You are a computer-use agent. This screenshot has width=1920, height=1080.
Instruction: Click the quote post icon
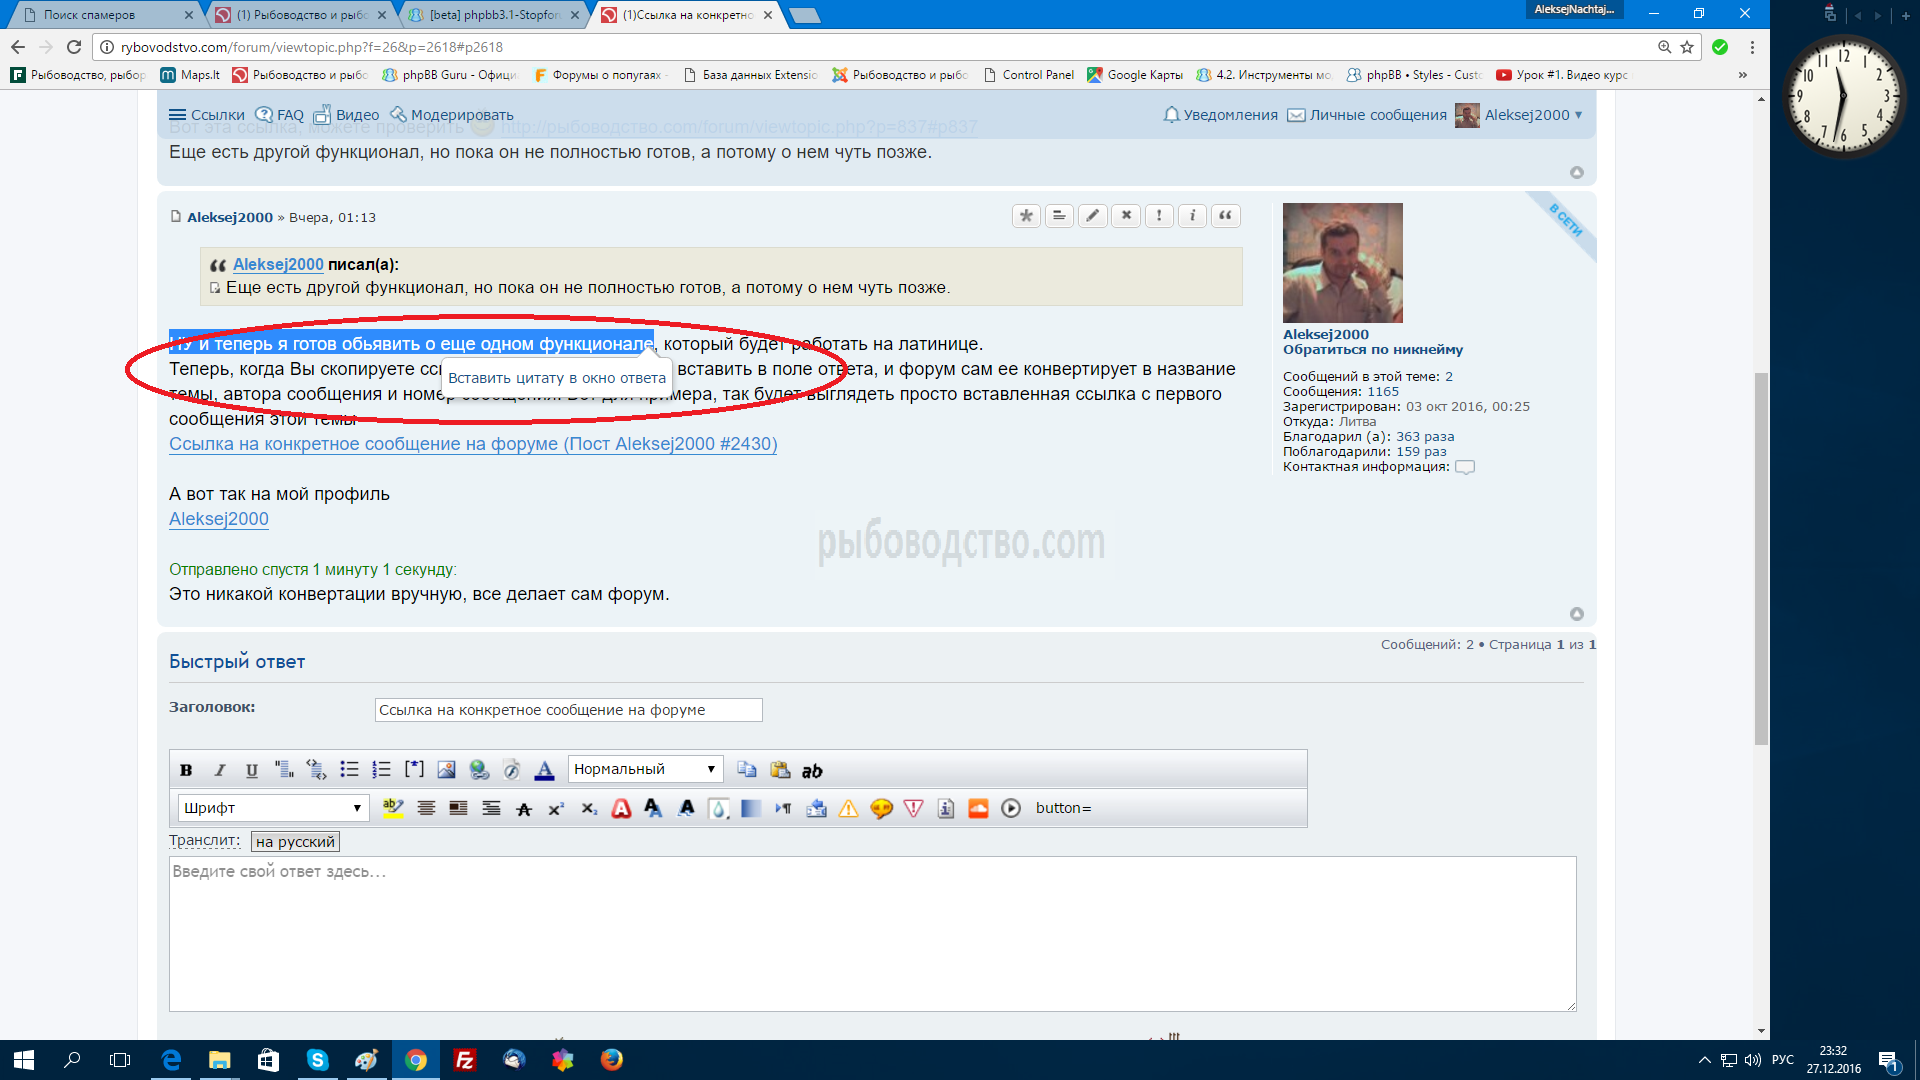(x=1226, y=216)
